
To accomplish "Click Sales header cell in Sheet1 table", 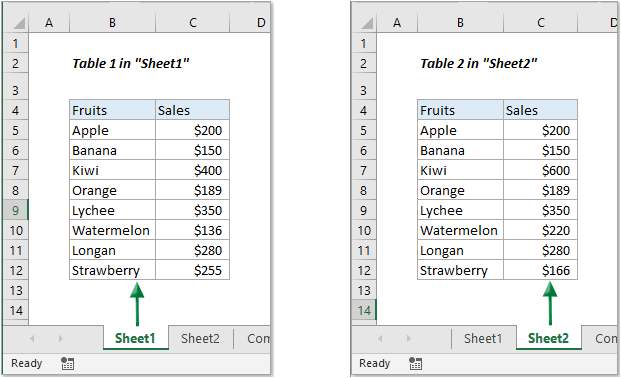I will [x=192, y=110].
